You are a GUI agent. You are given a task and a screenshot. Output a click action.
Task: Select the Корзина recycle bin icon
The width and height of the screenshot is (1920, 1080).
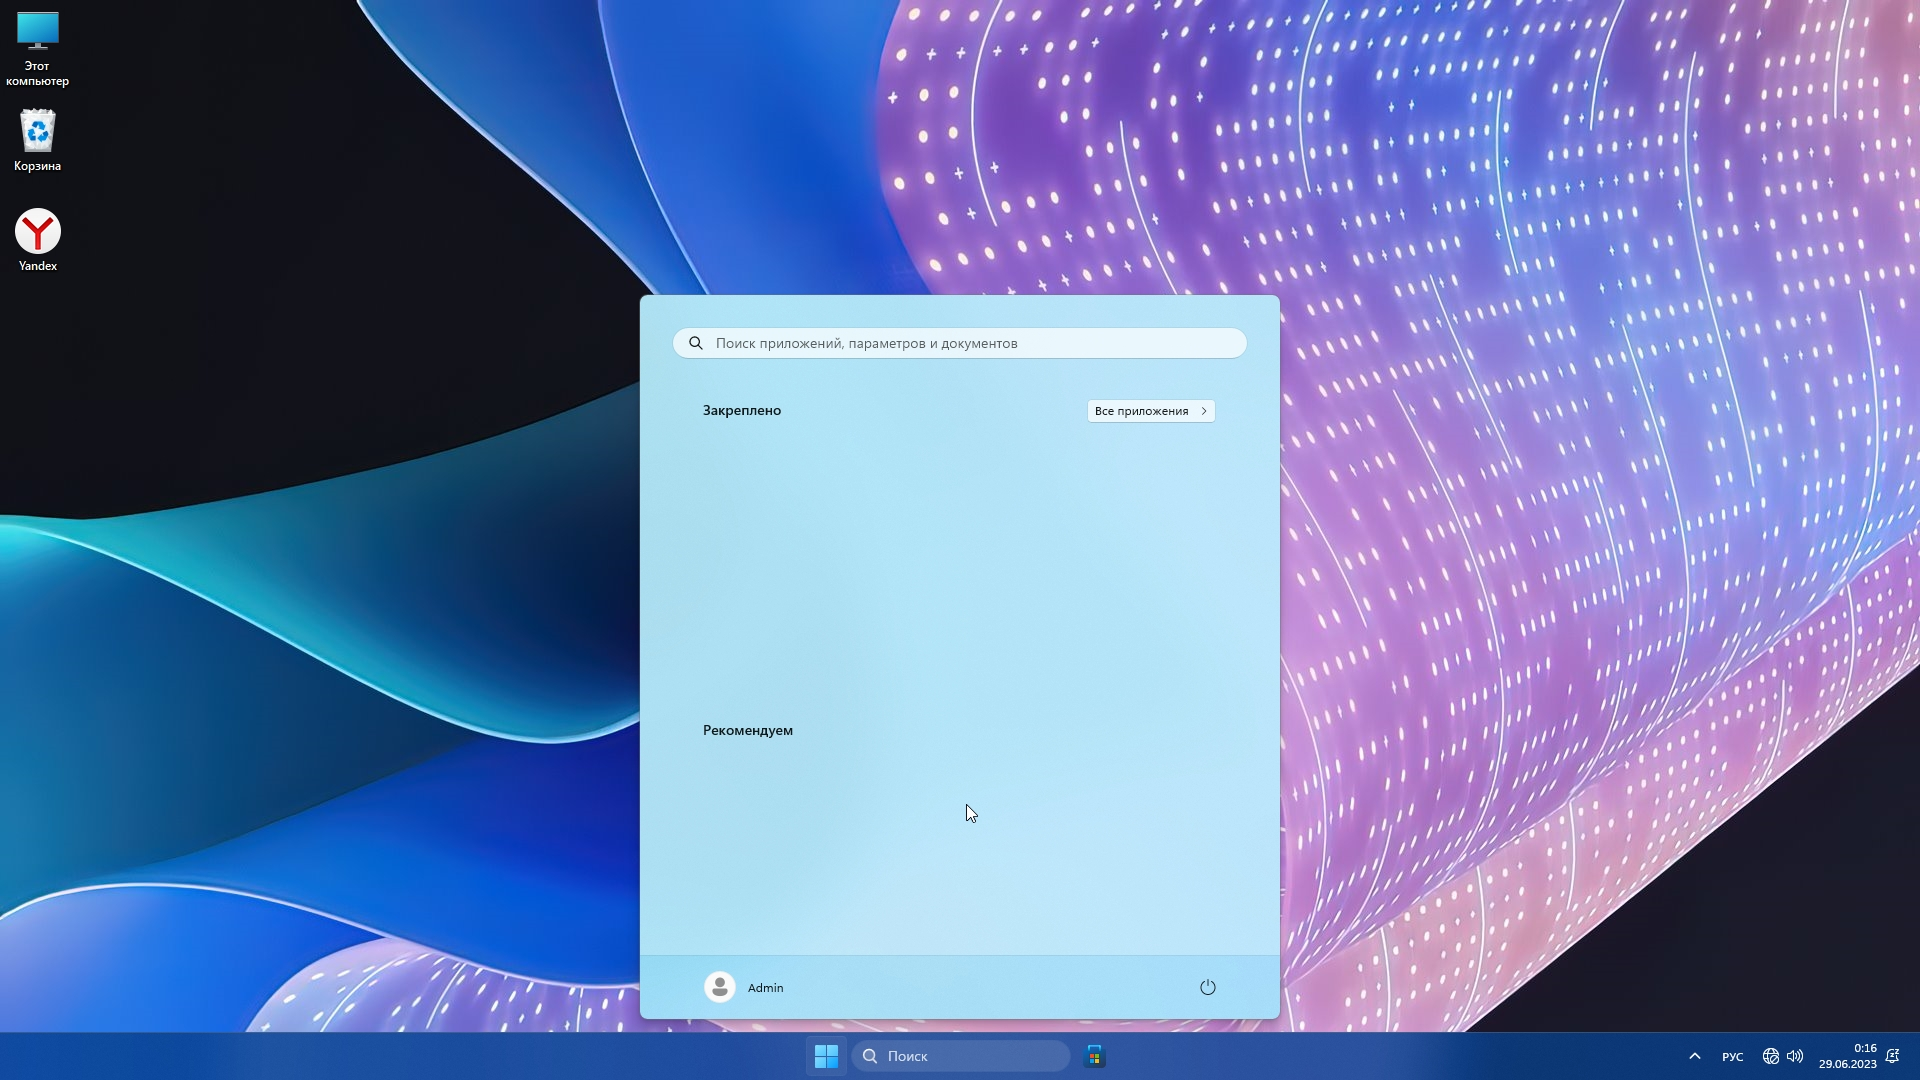(37, 132)
